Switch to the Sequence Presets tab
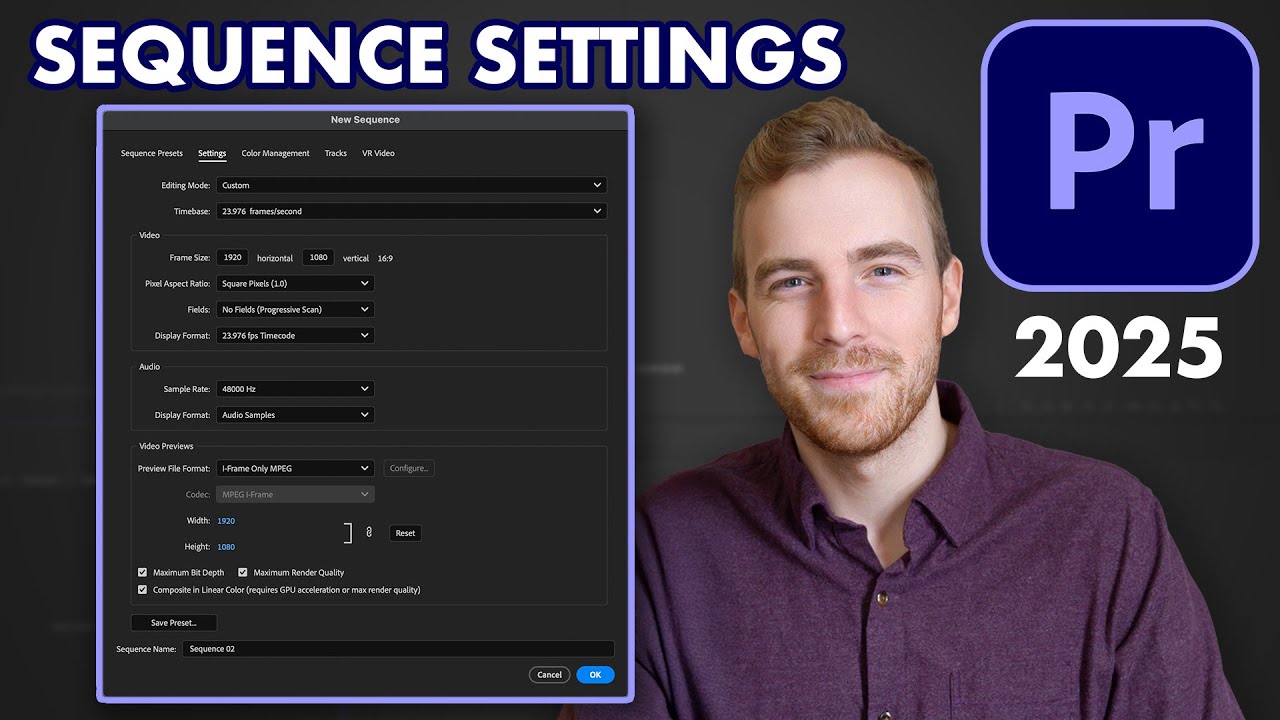Viewport: 1280px width, 720px height. 152,153
